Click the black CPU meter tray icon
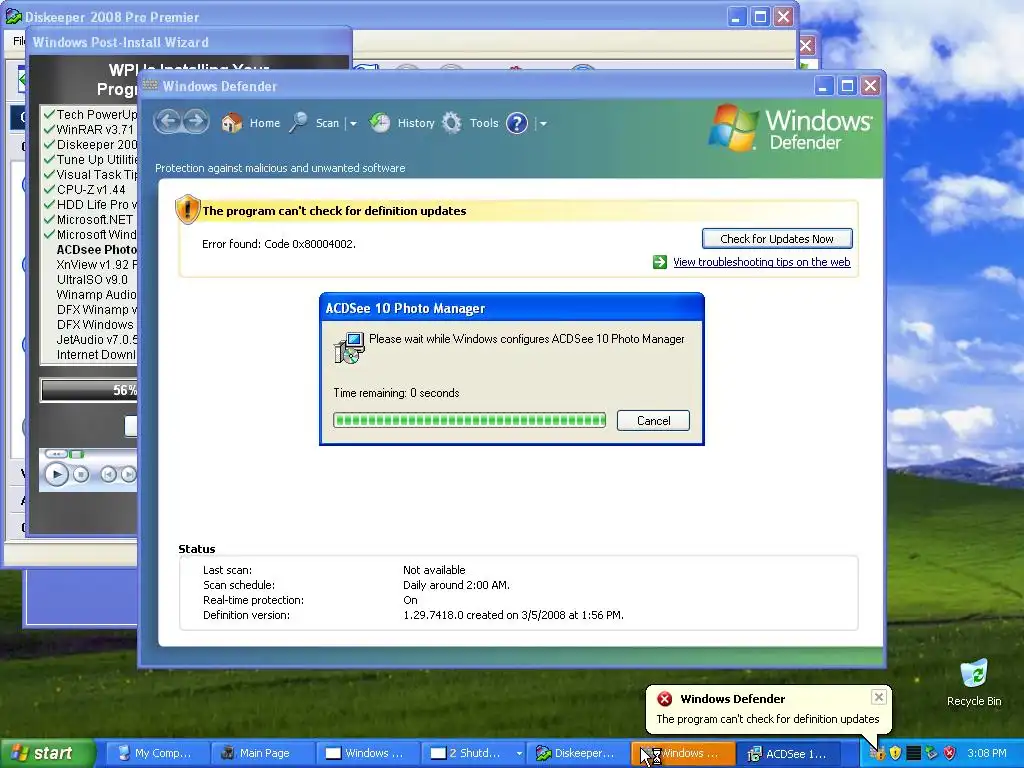The height and width of the screenshot is (768, 1024). tap(914, 753)
